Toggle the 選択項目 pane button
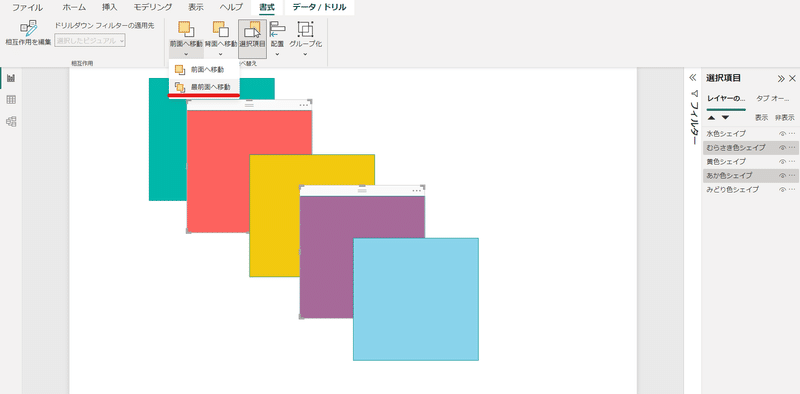The width and height of the screenshot is (800, 394). coord(253,35)
